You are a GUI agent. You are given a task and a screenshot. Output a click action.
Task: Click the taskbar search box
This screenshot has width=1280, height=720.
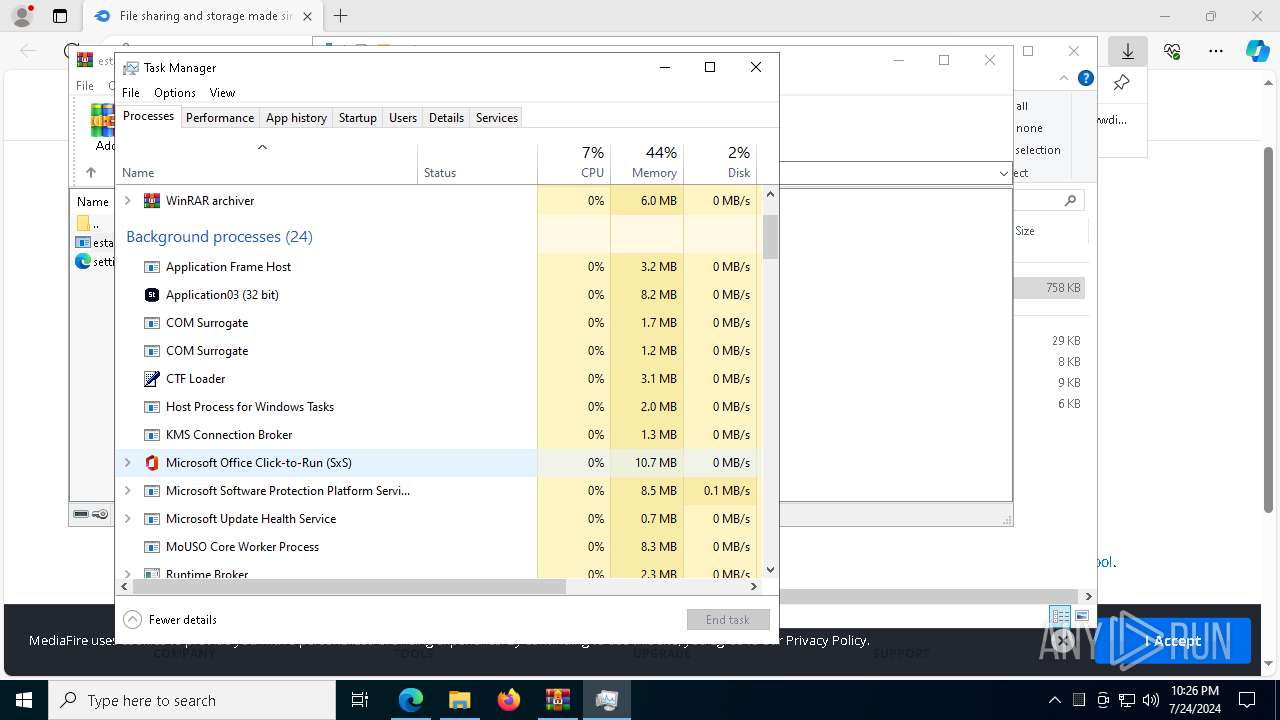pos(192,700)
